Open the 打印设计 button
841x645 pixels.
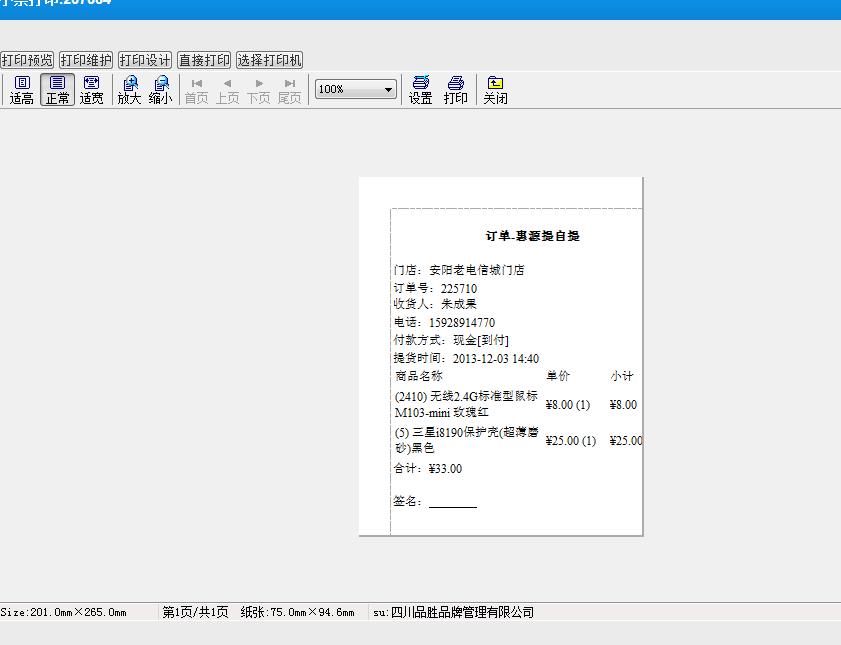[x=145, y=60]
